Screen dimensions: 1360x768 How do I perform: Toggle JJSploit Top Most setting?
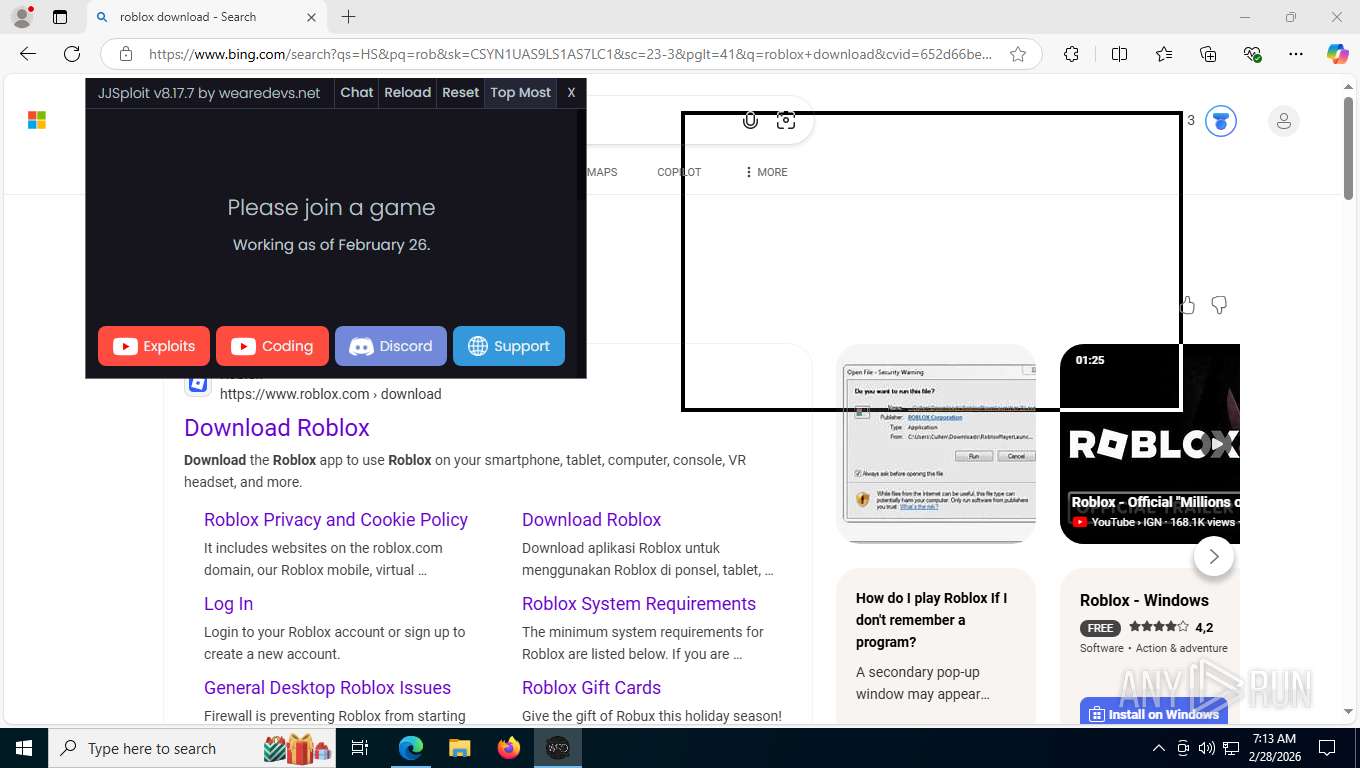(x=520, y=92)
